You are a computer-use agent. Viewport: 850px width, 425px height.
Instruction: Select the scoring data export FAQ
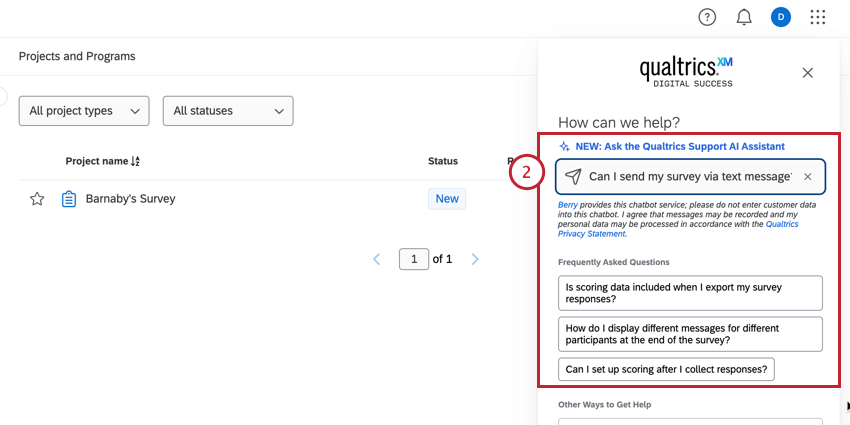[x=690, y=293]
